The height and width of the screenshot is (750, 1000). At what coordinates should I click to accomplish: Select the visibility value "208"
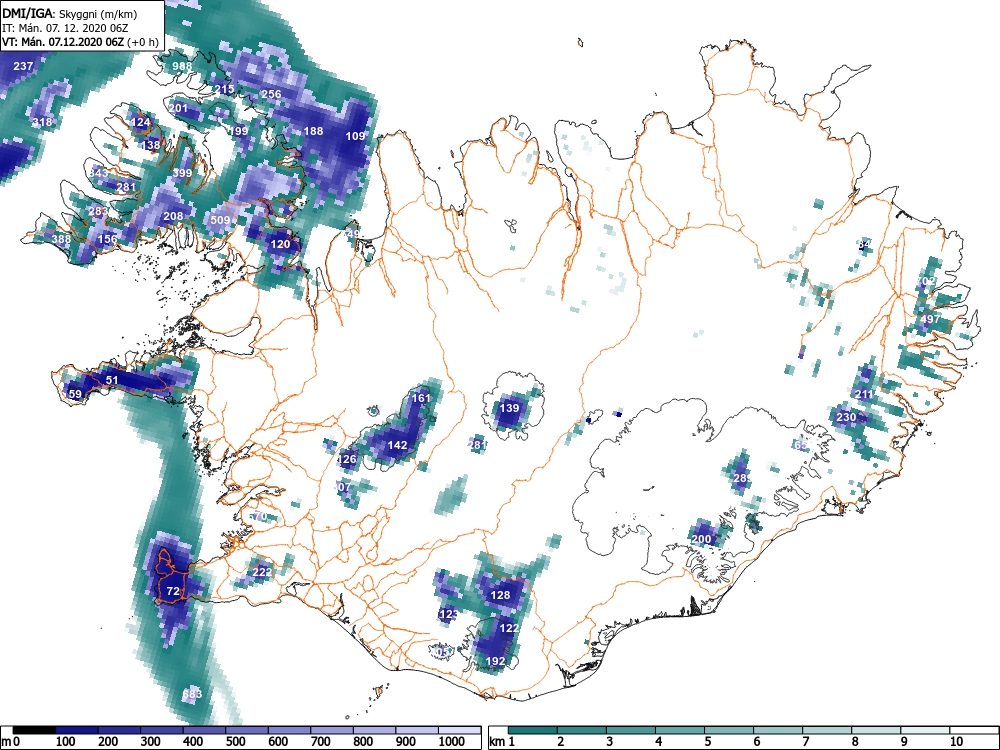[x=173, y=216]
